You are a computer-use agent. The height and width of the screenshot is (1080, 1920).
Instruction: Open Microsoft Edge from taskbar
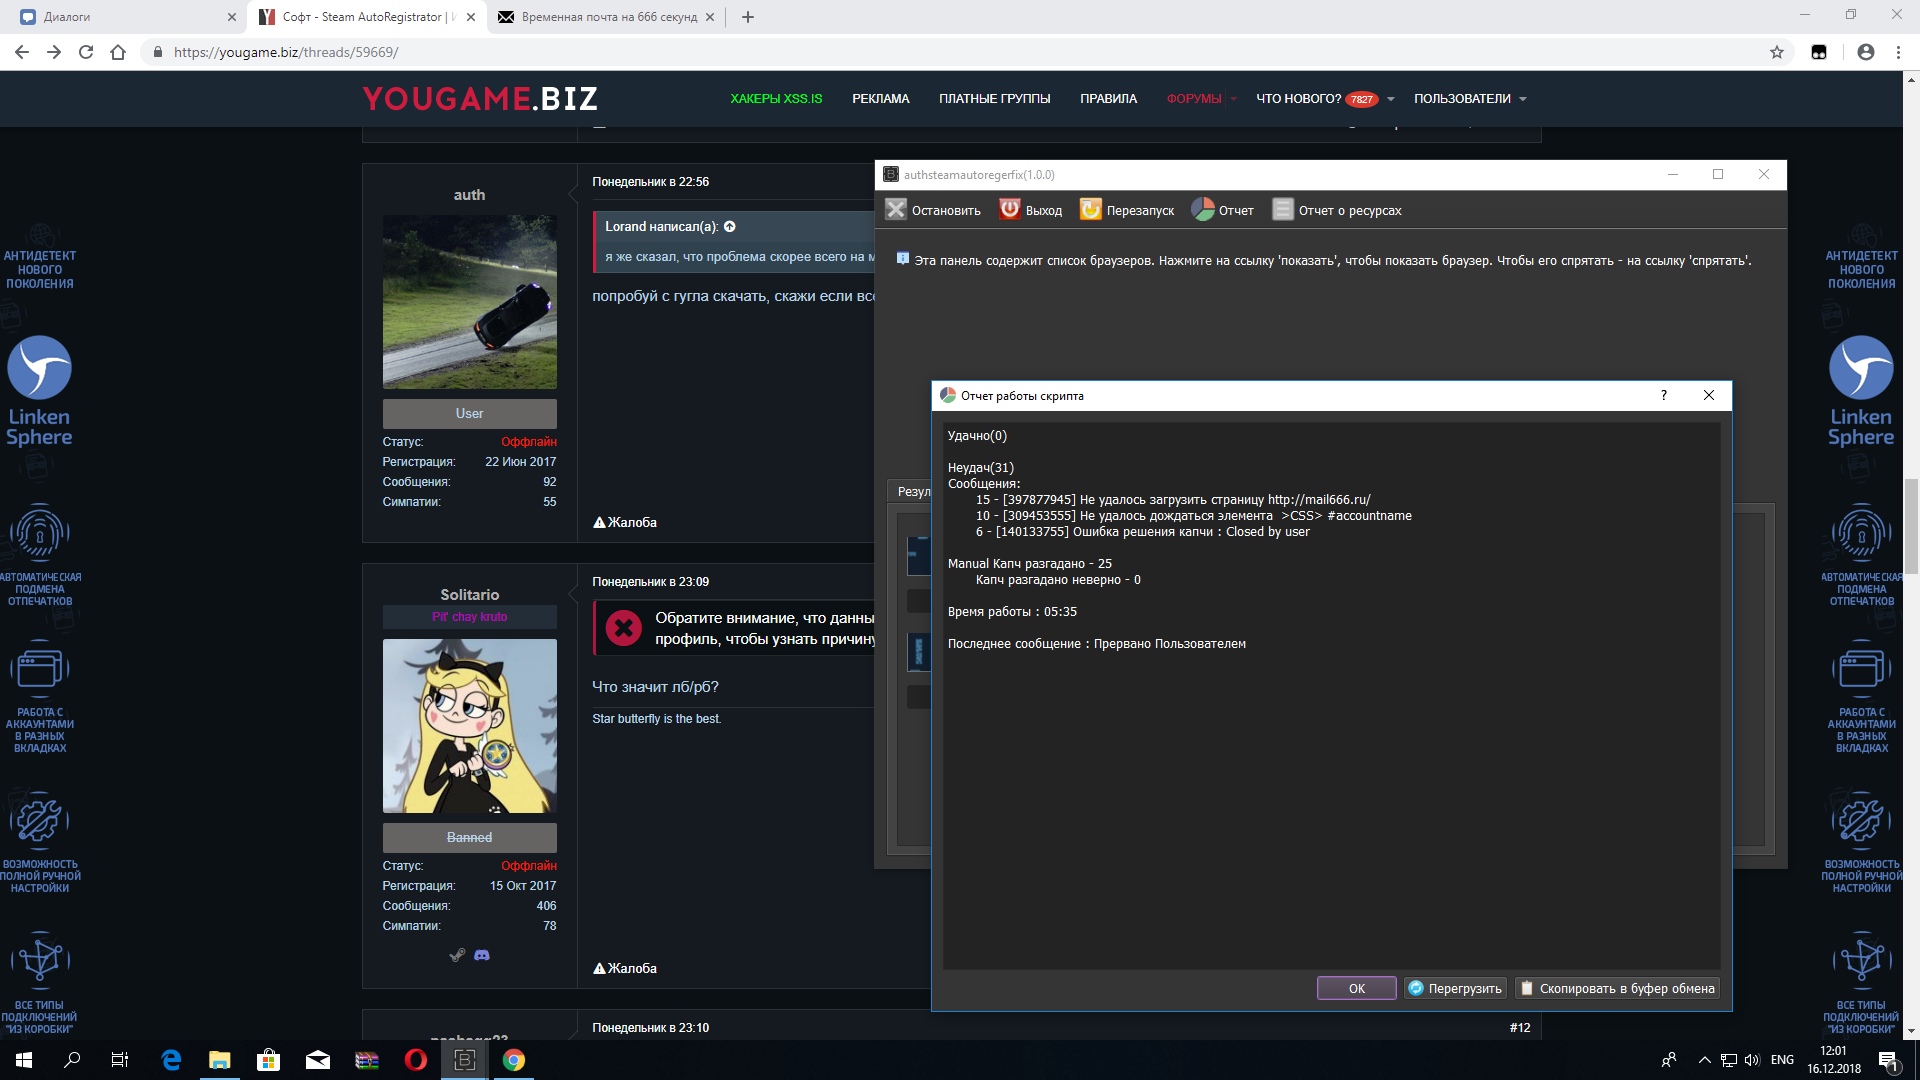point(171,1060)
